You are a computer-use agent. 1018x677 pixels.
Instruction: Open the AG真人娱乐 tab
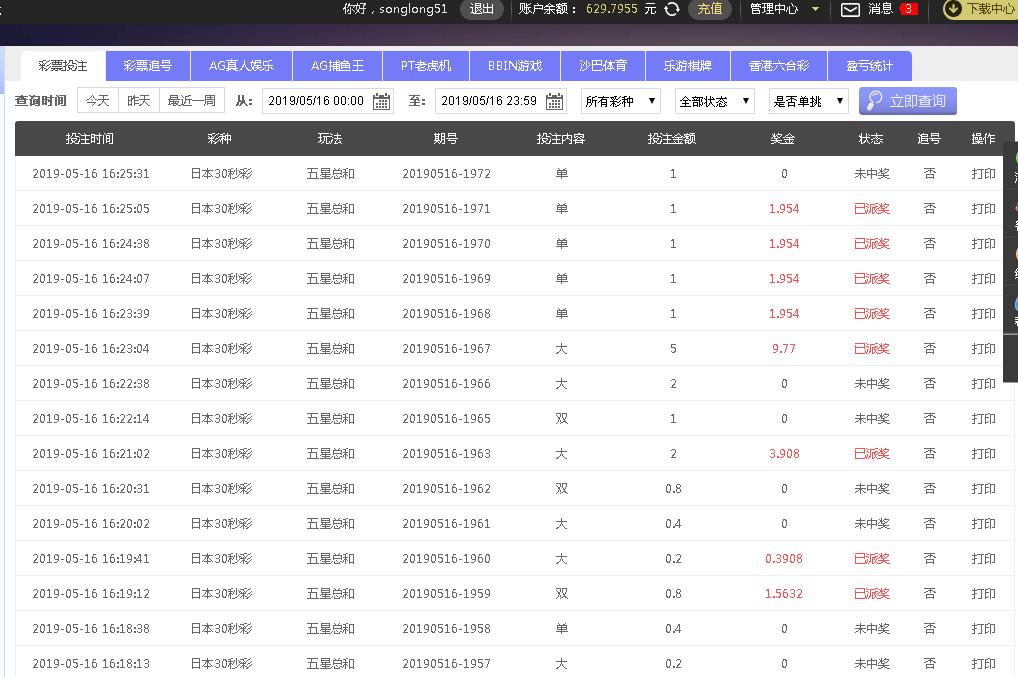click(242, 66)
